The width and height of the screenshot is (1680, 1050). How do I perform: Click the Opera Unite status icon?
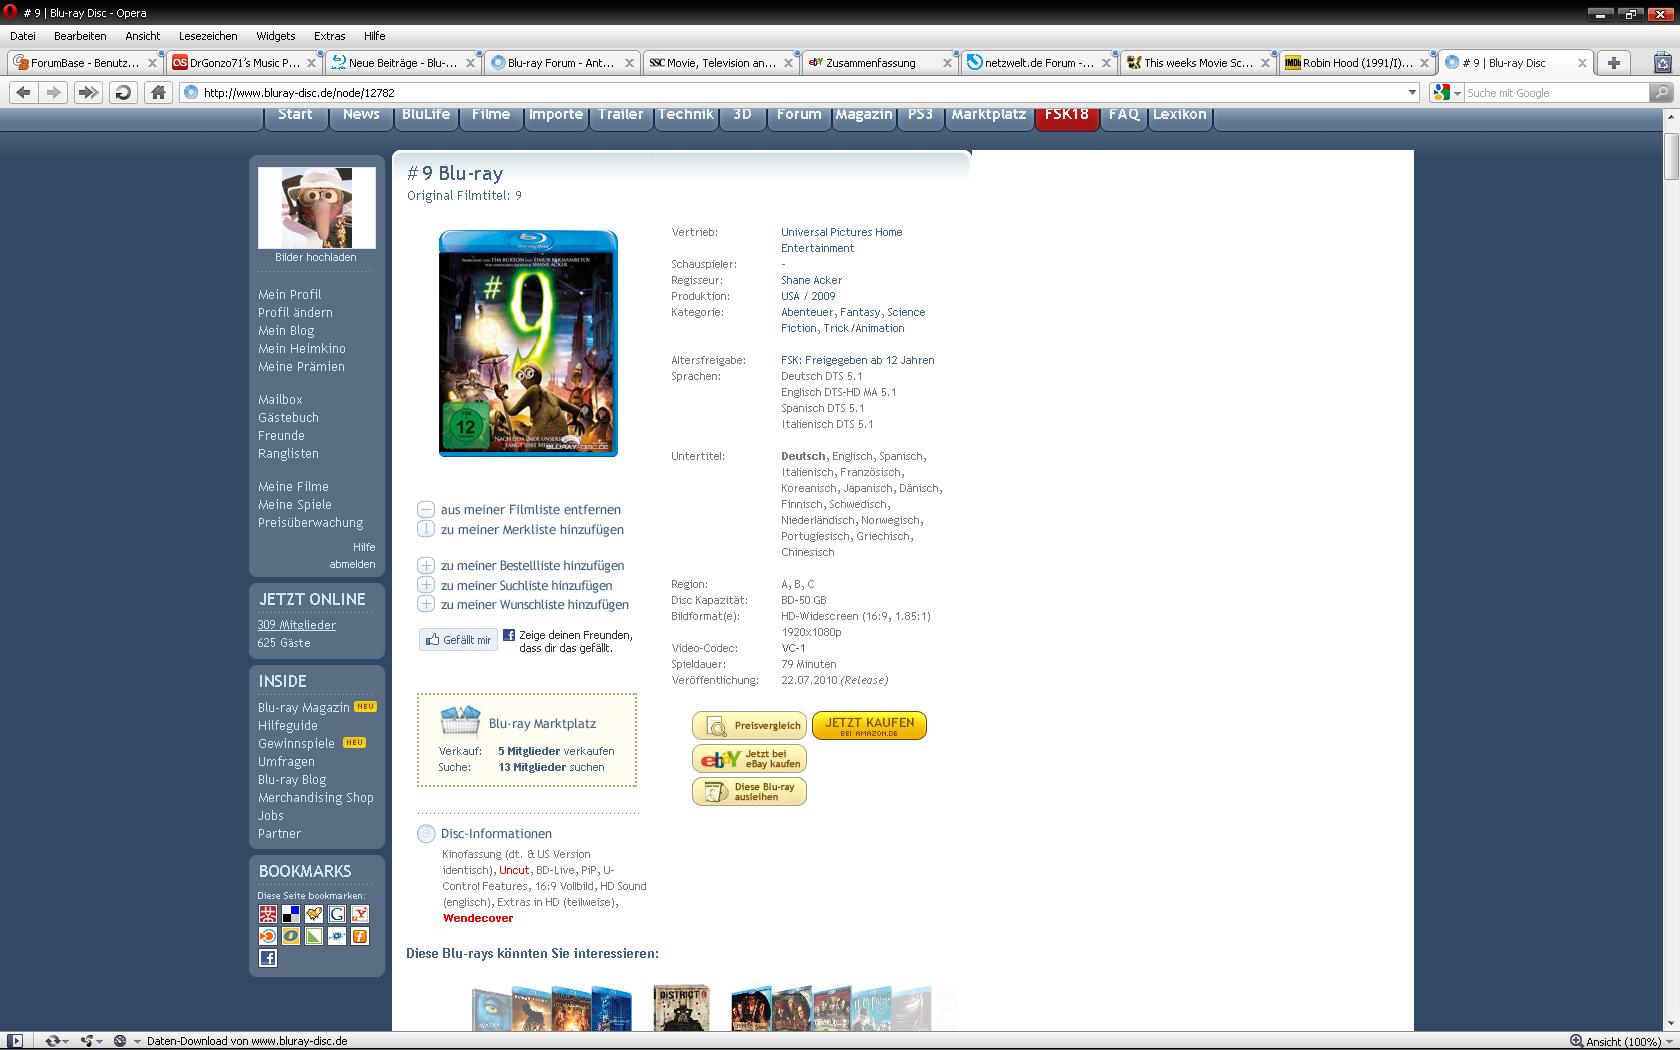pyautogui.click(x=87, y=1041)
